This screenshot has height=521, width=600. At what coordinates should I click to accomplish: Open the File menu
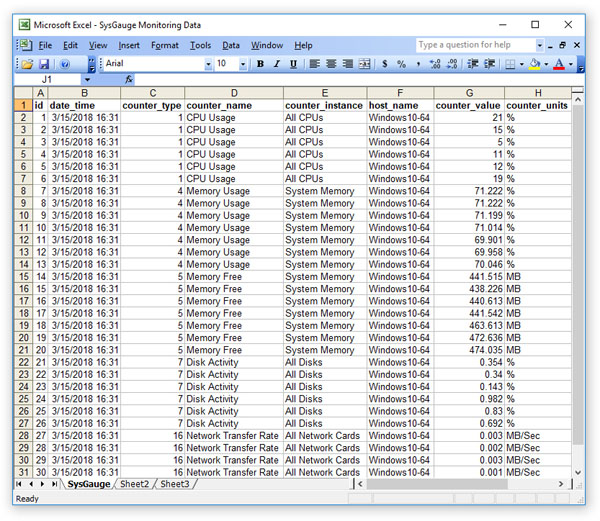tap(45, 46)
